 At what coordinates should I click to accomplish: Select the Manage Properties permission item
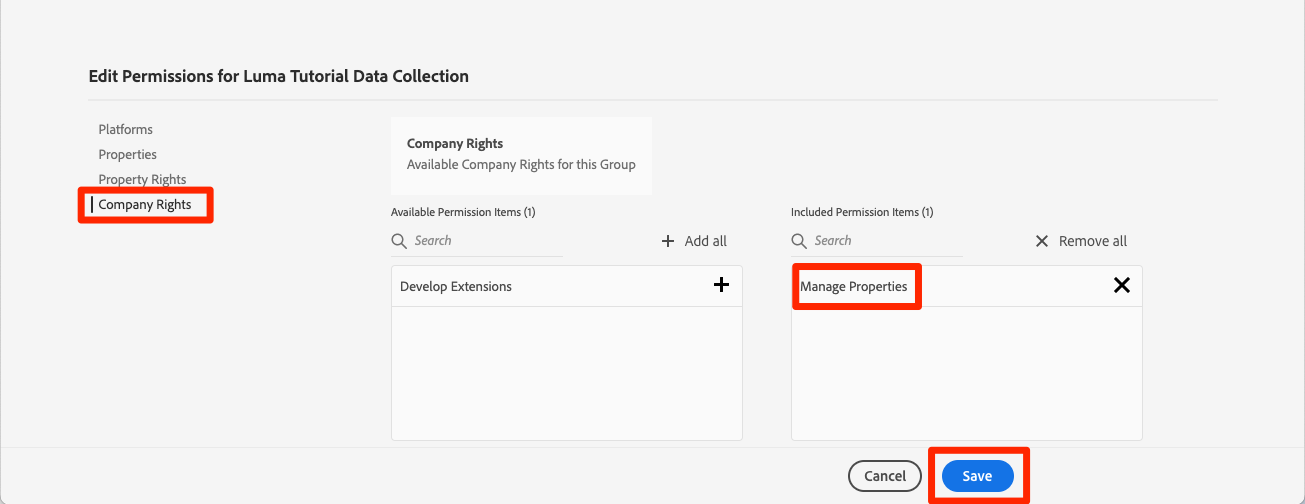pyautogui.click(x=854, y=287)
